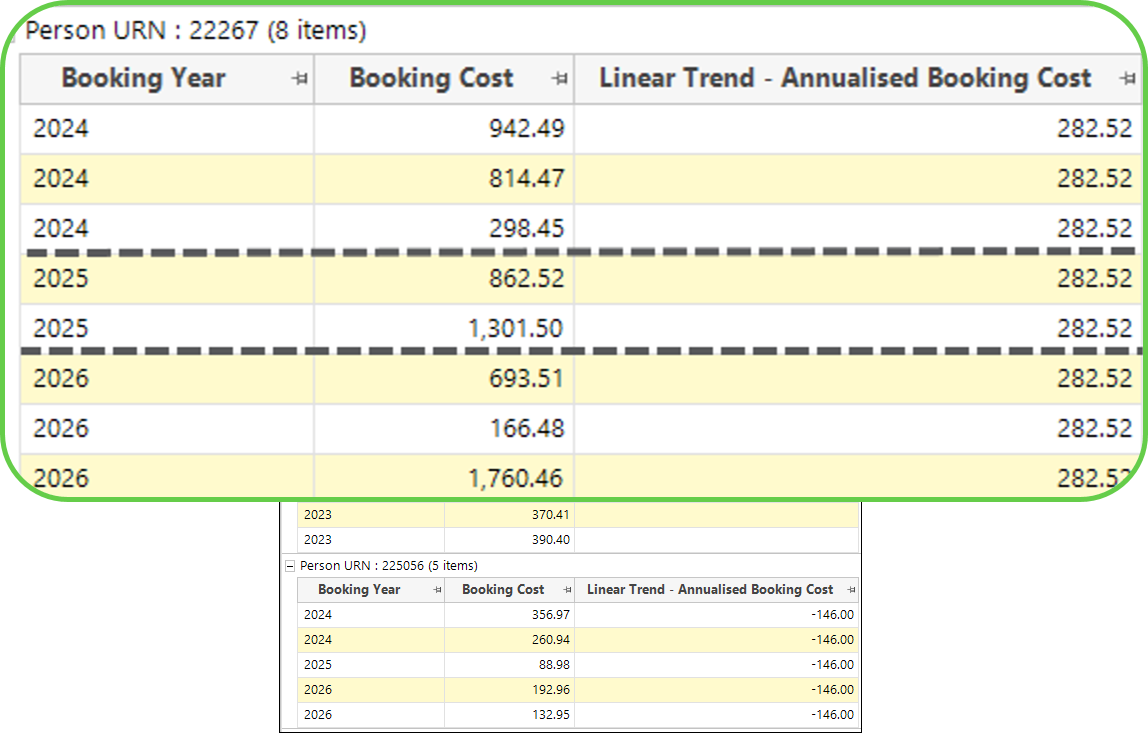
Task: Select -146.00 trend value in the 88.98 row
Action: coord(717,665)
